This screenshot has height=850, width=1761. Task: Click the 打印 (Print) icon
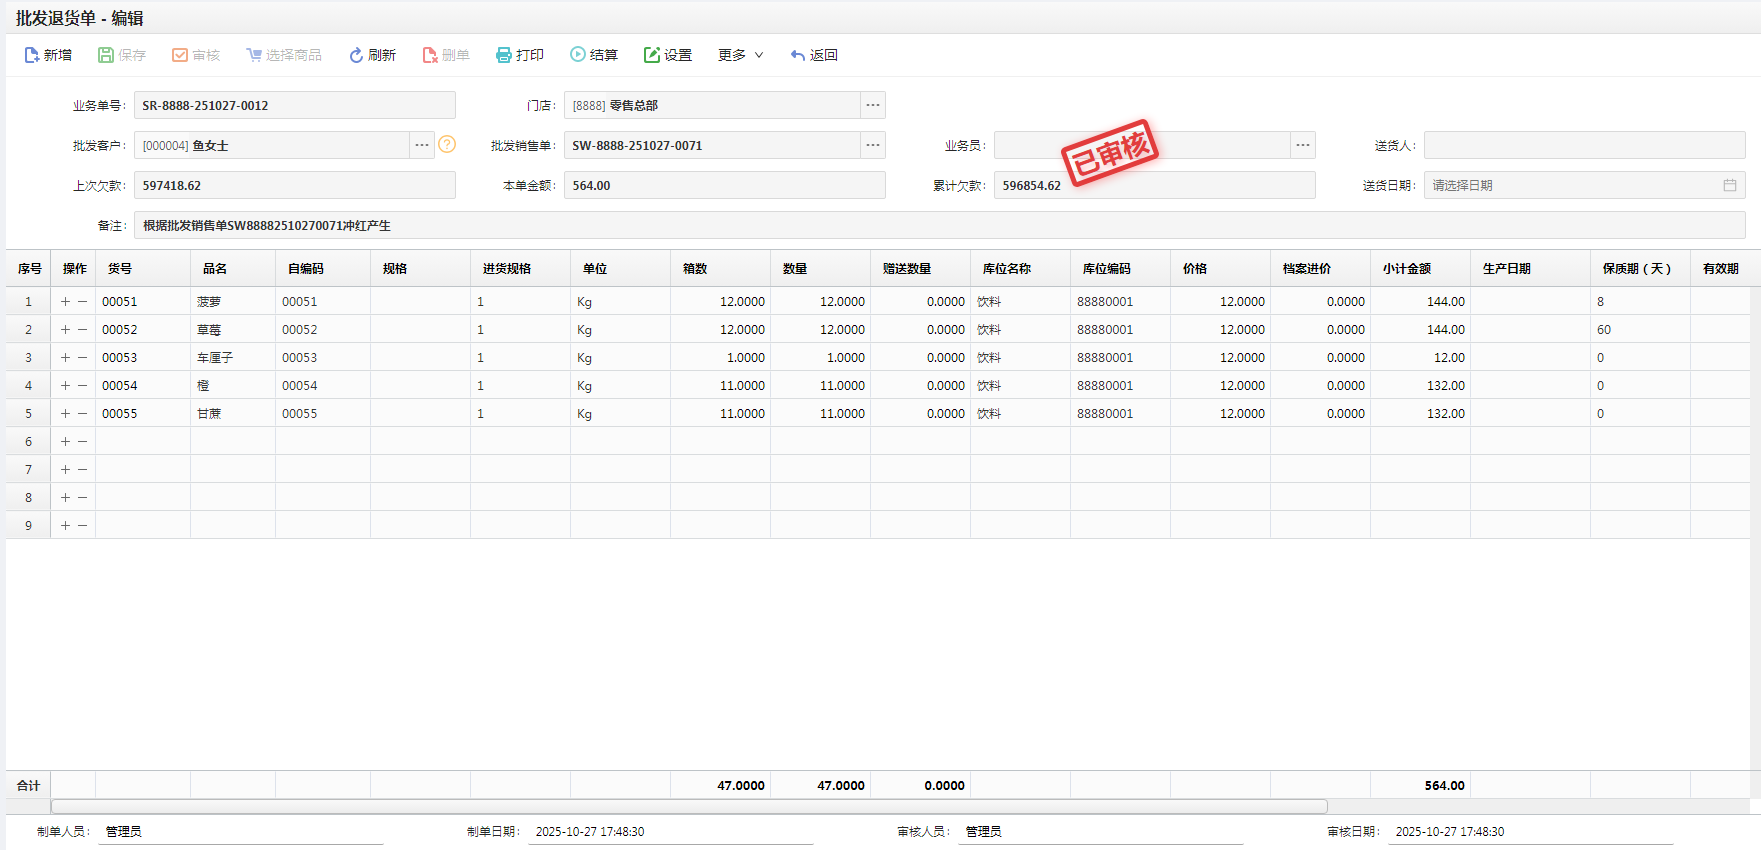pos(504,55)
